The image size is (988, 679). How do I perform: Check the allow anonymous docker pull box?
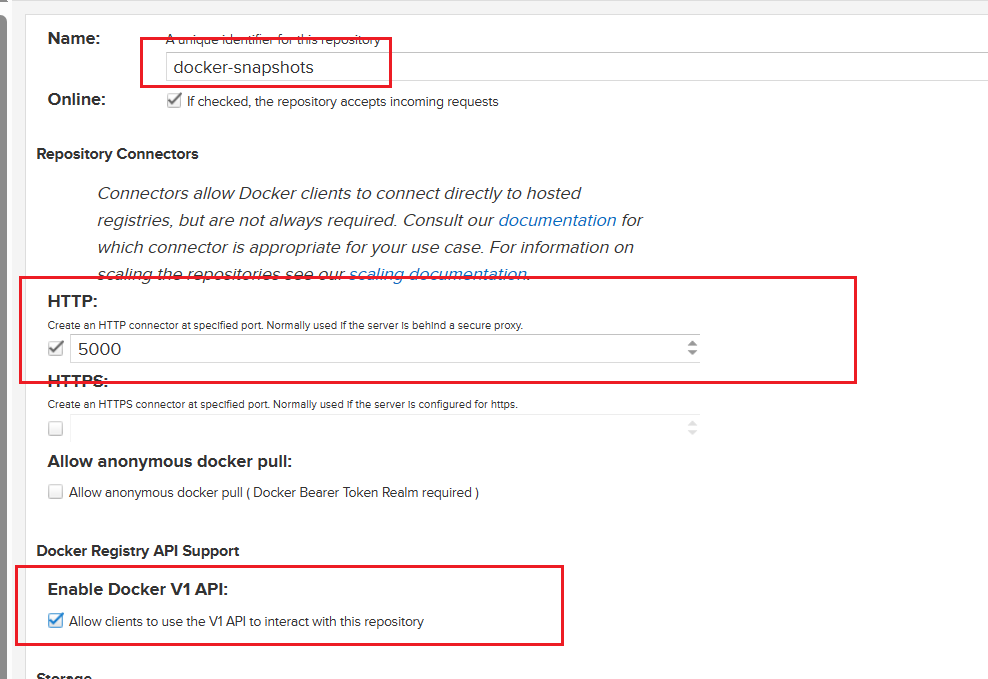(x=56, y=492)
